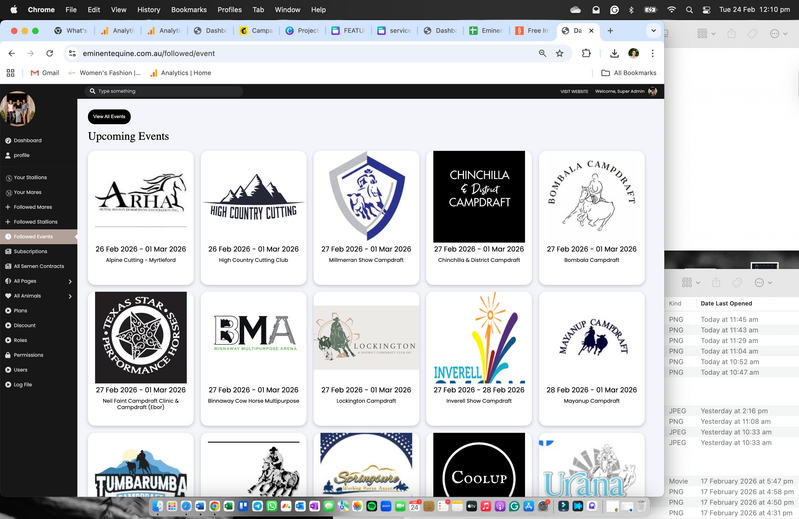Focus the 'Type something' search field

164,91
